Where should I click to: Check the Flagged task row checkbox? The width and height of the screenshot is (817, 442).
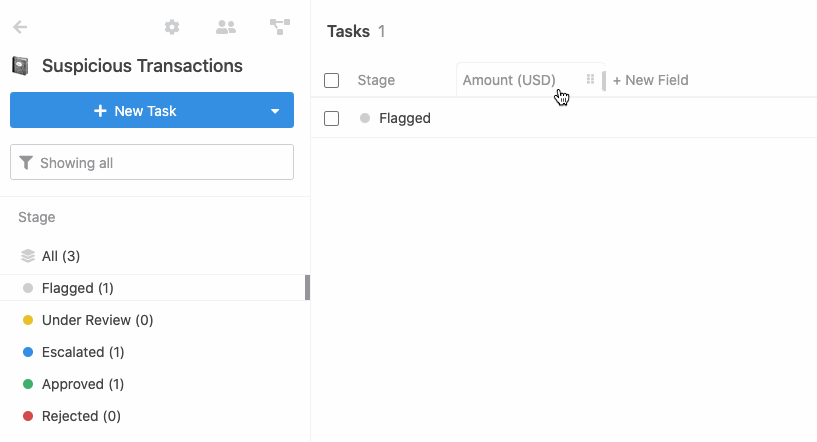pyautogui.click(x=331, y=118)
